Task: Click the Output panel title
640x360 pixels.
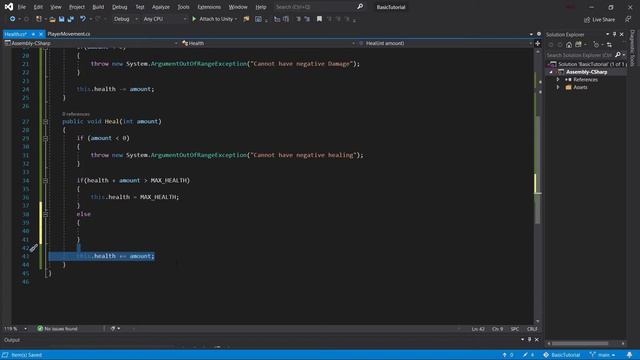Action: [x=12, y=340]
